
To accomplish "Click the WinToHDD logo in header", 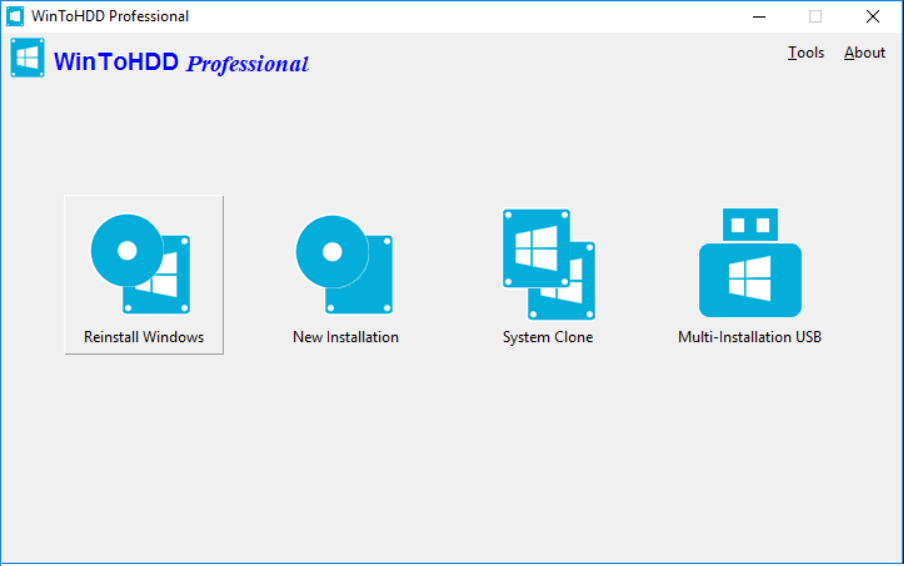I will pyautogui.click(x=27, y=58).
